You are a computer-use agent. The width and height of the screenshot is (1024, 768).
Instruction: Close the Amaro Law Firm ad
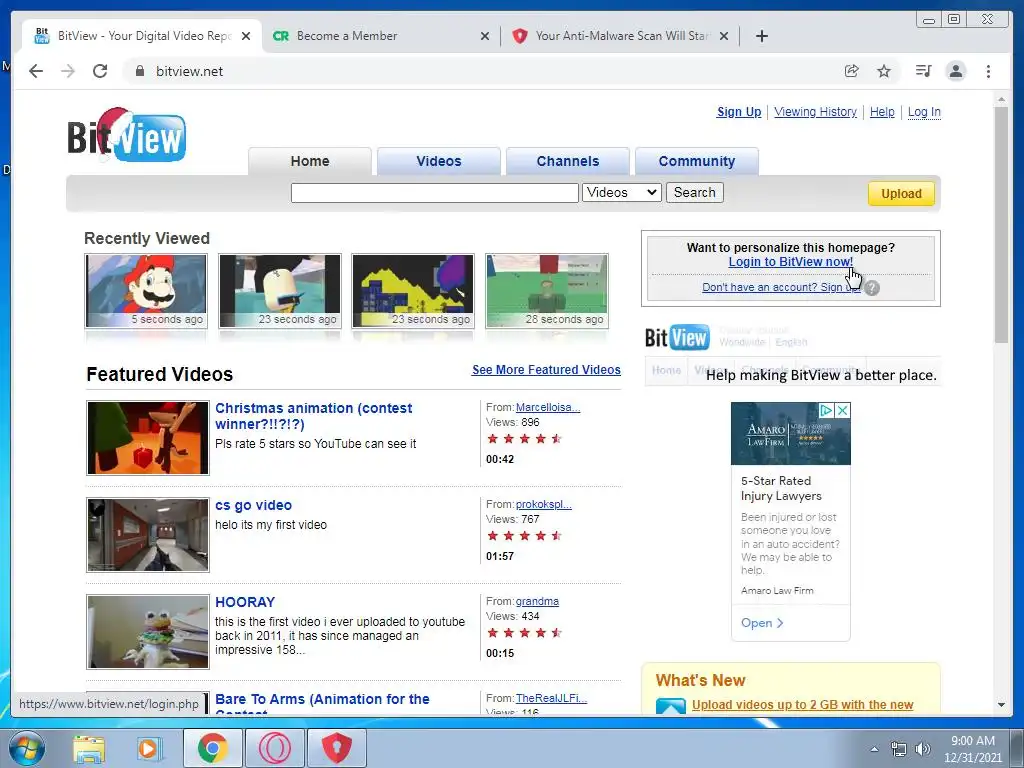pyautogui.click(x=842, y=410)
